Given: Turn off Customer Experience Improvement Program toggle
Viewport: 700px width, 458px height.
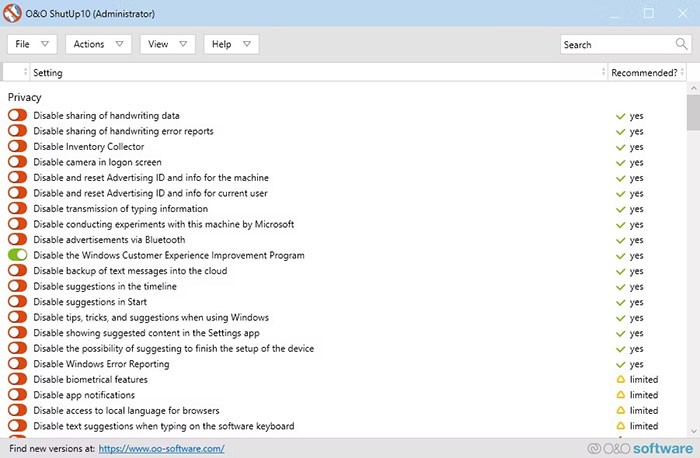Looking at the screenshot, I should click(17, 255).
